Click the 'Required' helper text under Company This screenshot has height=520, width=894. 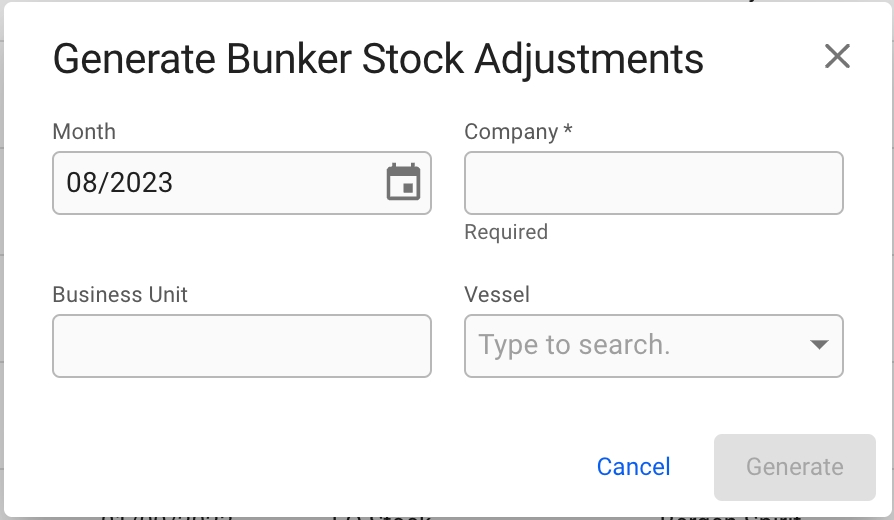click(506, 232)
